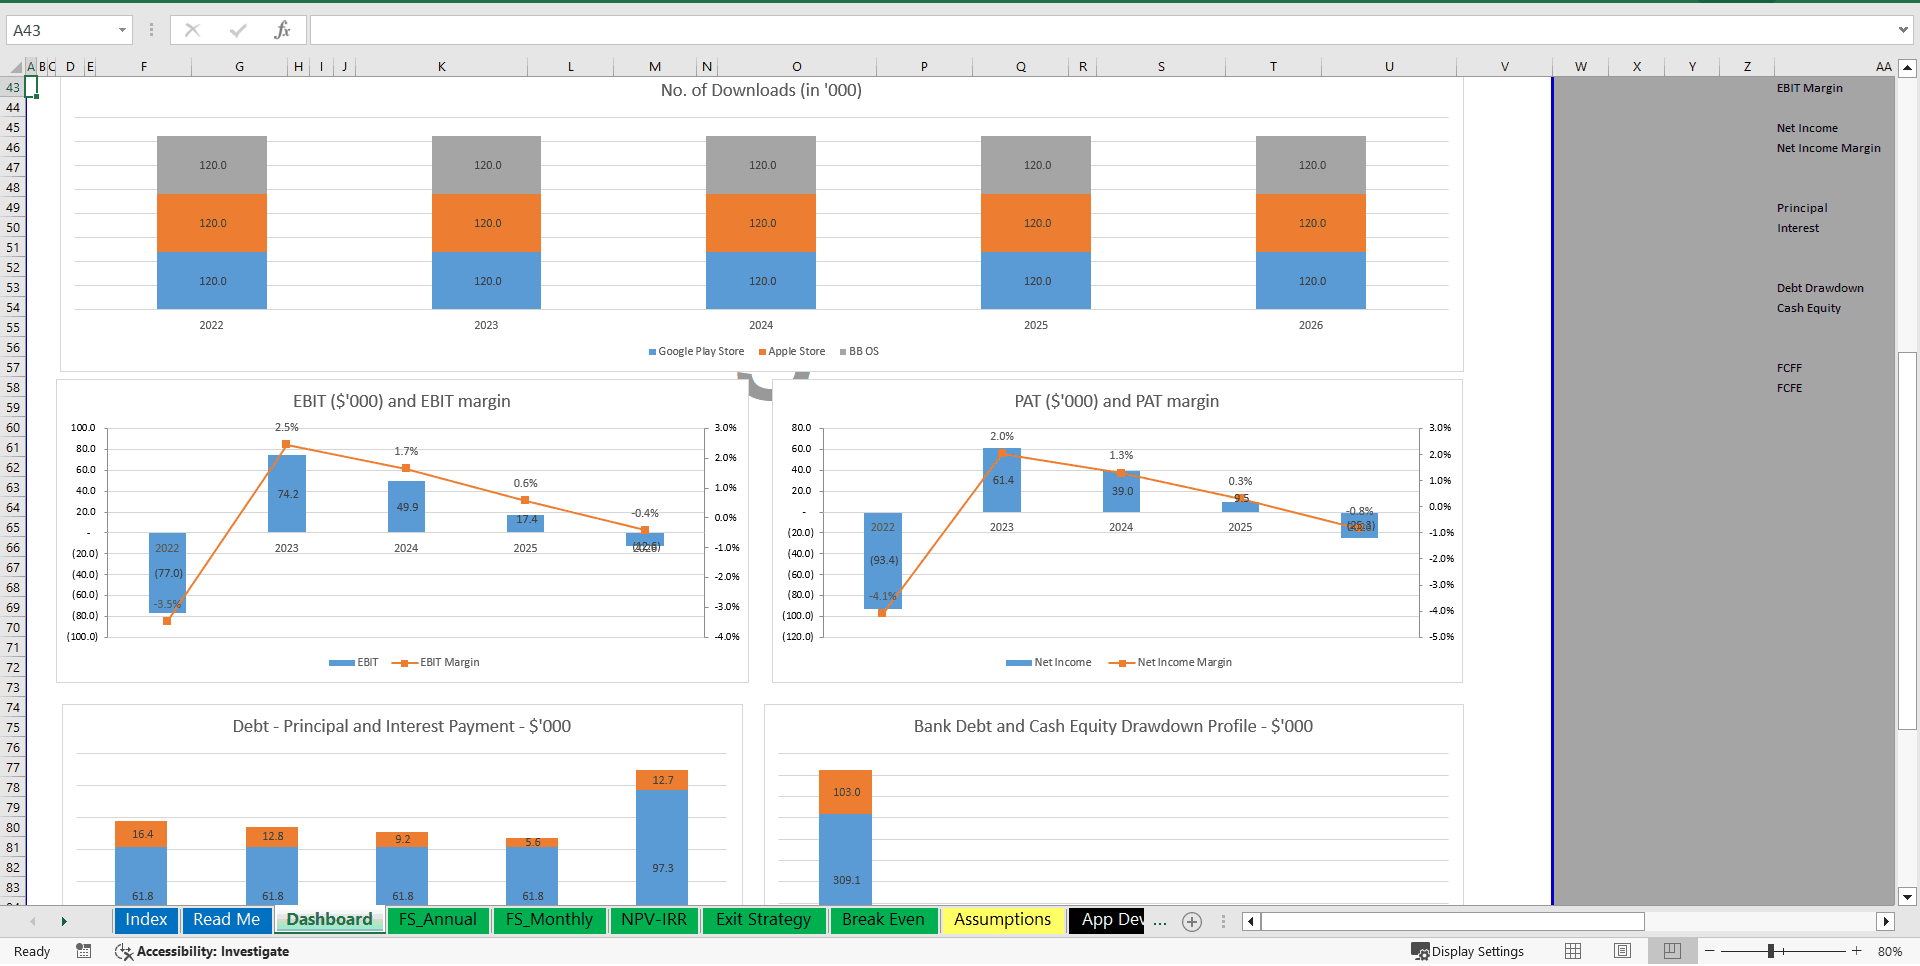This screenshot has width=1920, height=966.
Task: Switch to Page Break Preview view
Action: [1672, 951]
